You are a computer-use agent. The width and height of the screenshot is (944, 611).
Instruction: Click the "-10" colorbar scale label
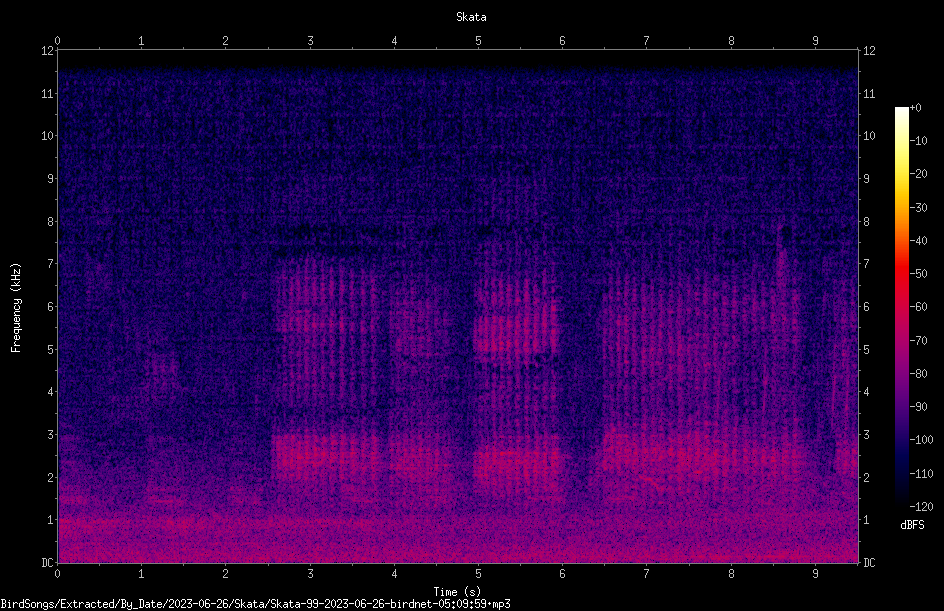tap(918, 141)
